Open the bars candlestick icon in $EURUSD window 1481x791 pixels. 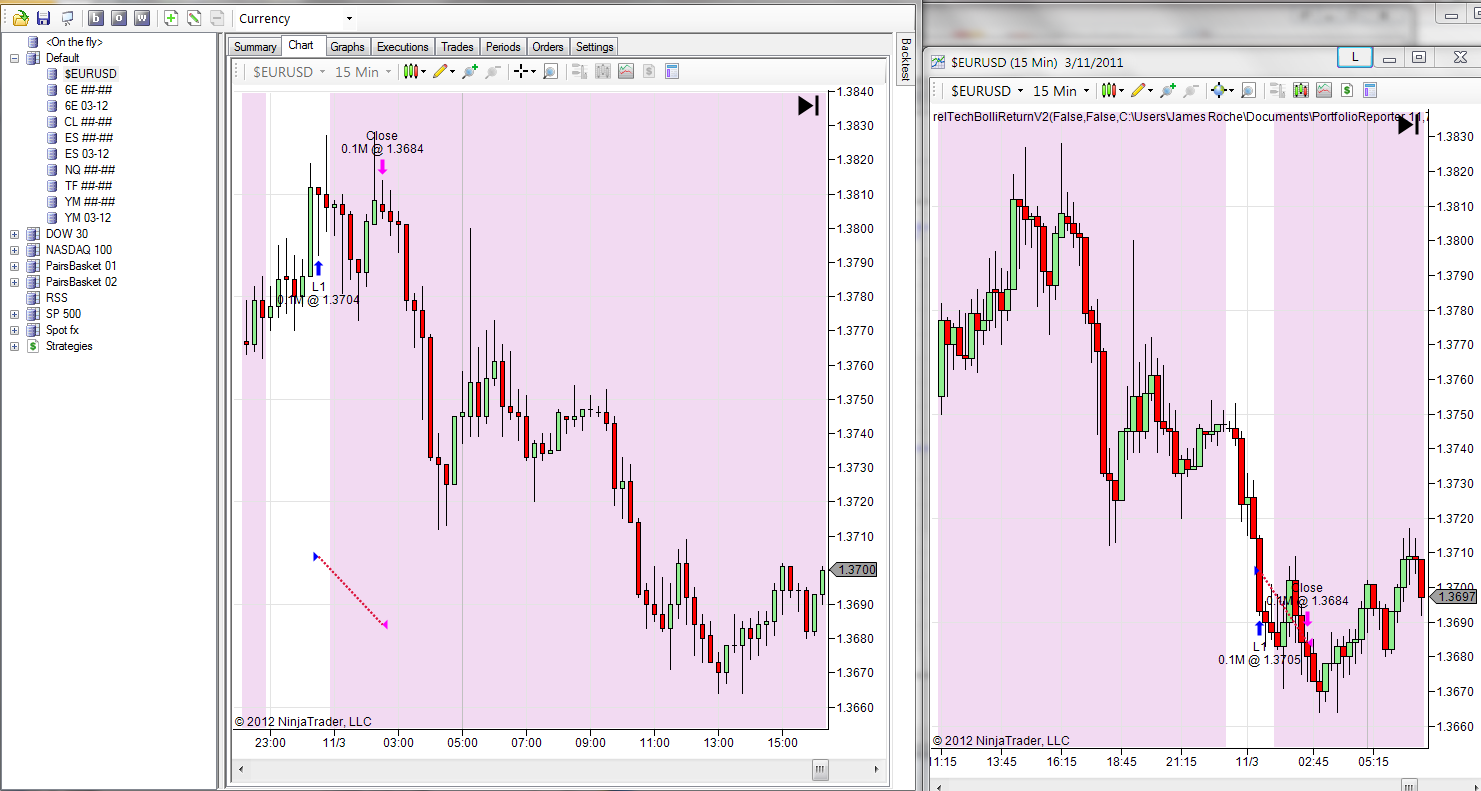tap(1300, 91)
